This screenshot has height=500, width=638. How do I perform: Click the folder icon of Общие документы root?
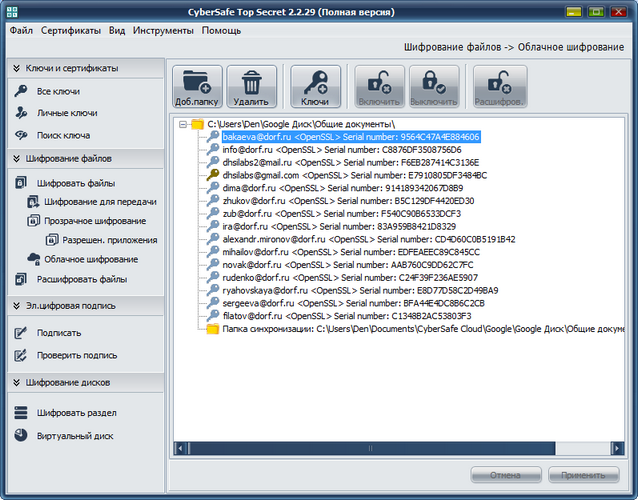click(197, 124)
